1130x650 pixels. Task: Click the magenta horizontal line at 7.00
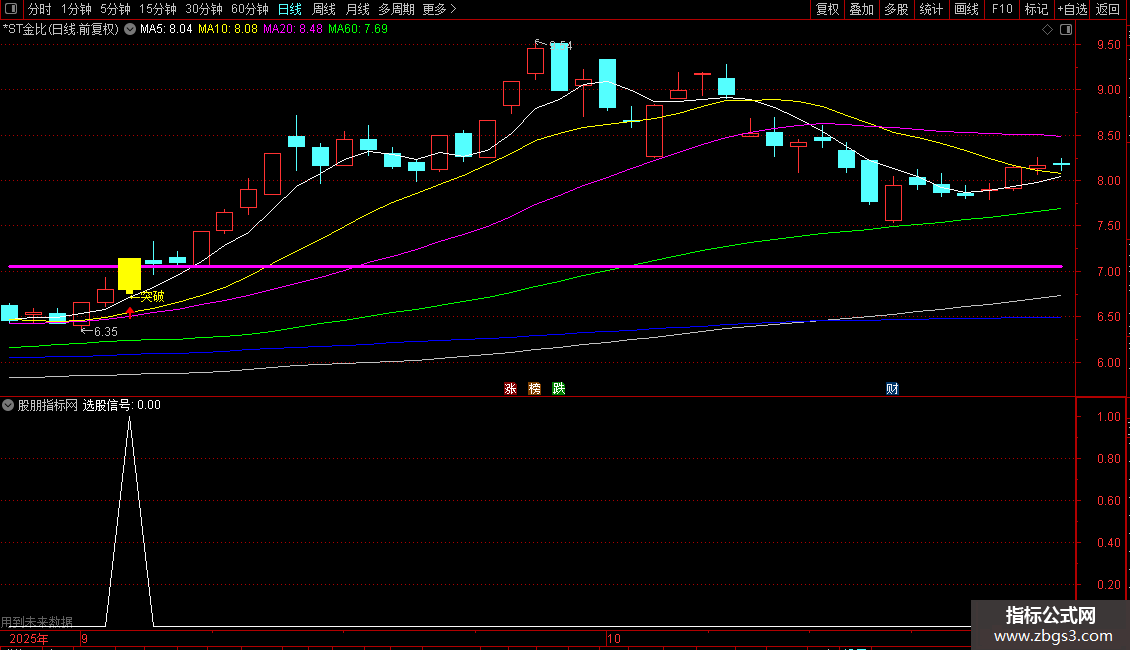[535, 267]
